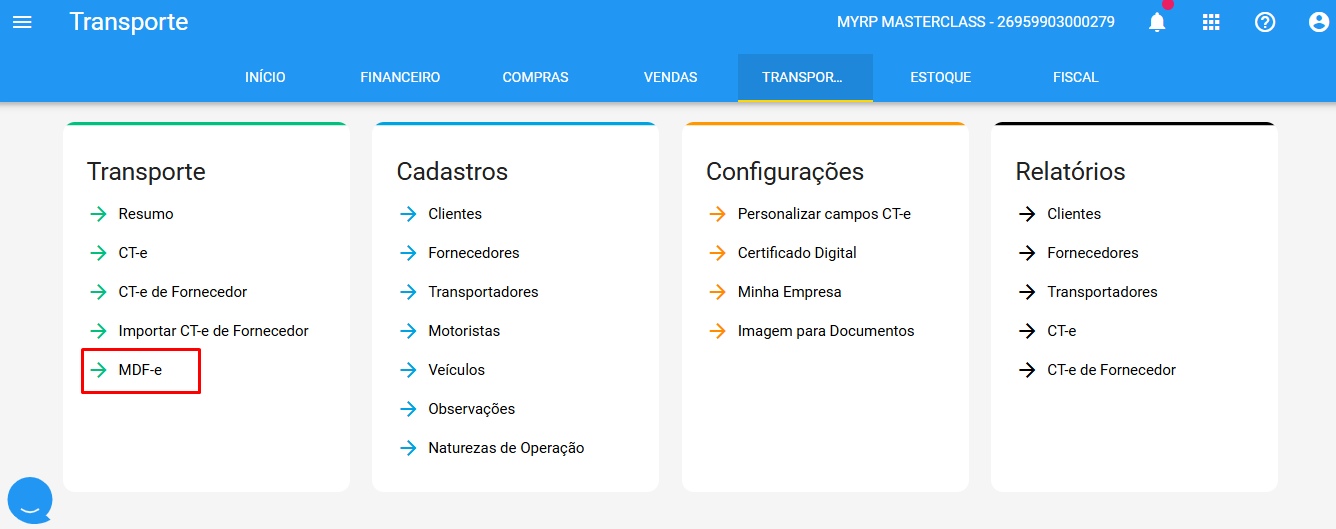Click the green arrow beside Resumo

click(x=98, y=214)
